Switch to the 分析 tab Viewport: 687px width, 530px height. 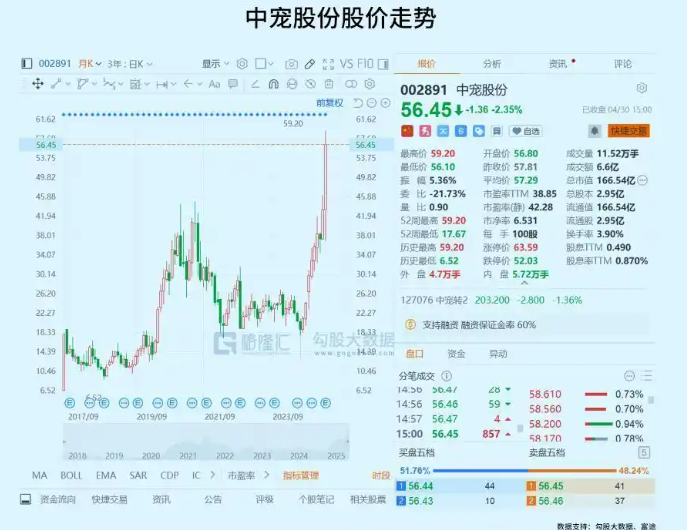click(x=492, y=64)
